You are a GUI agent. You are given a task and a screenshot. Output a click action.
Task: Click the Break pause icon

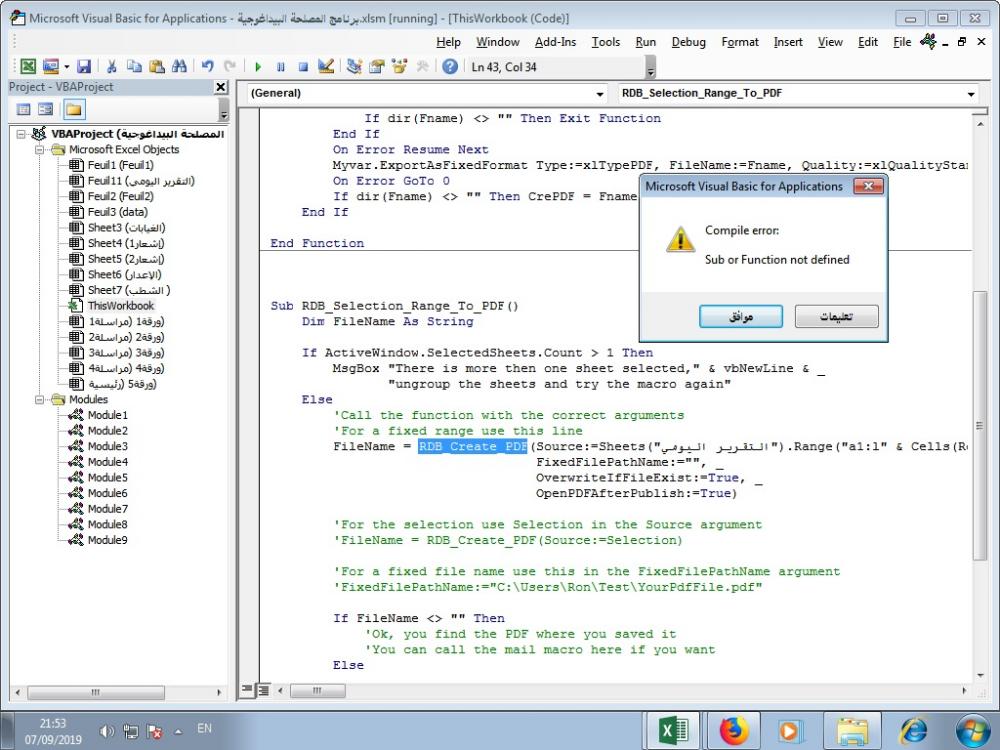click(281, 66)
